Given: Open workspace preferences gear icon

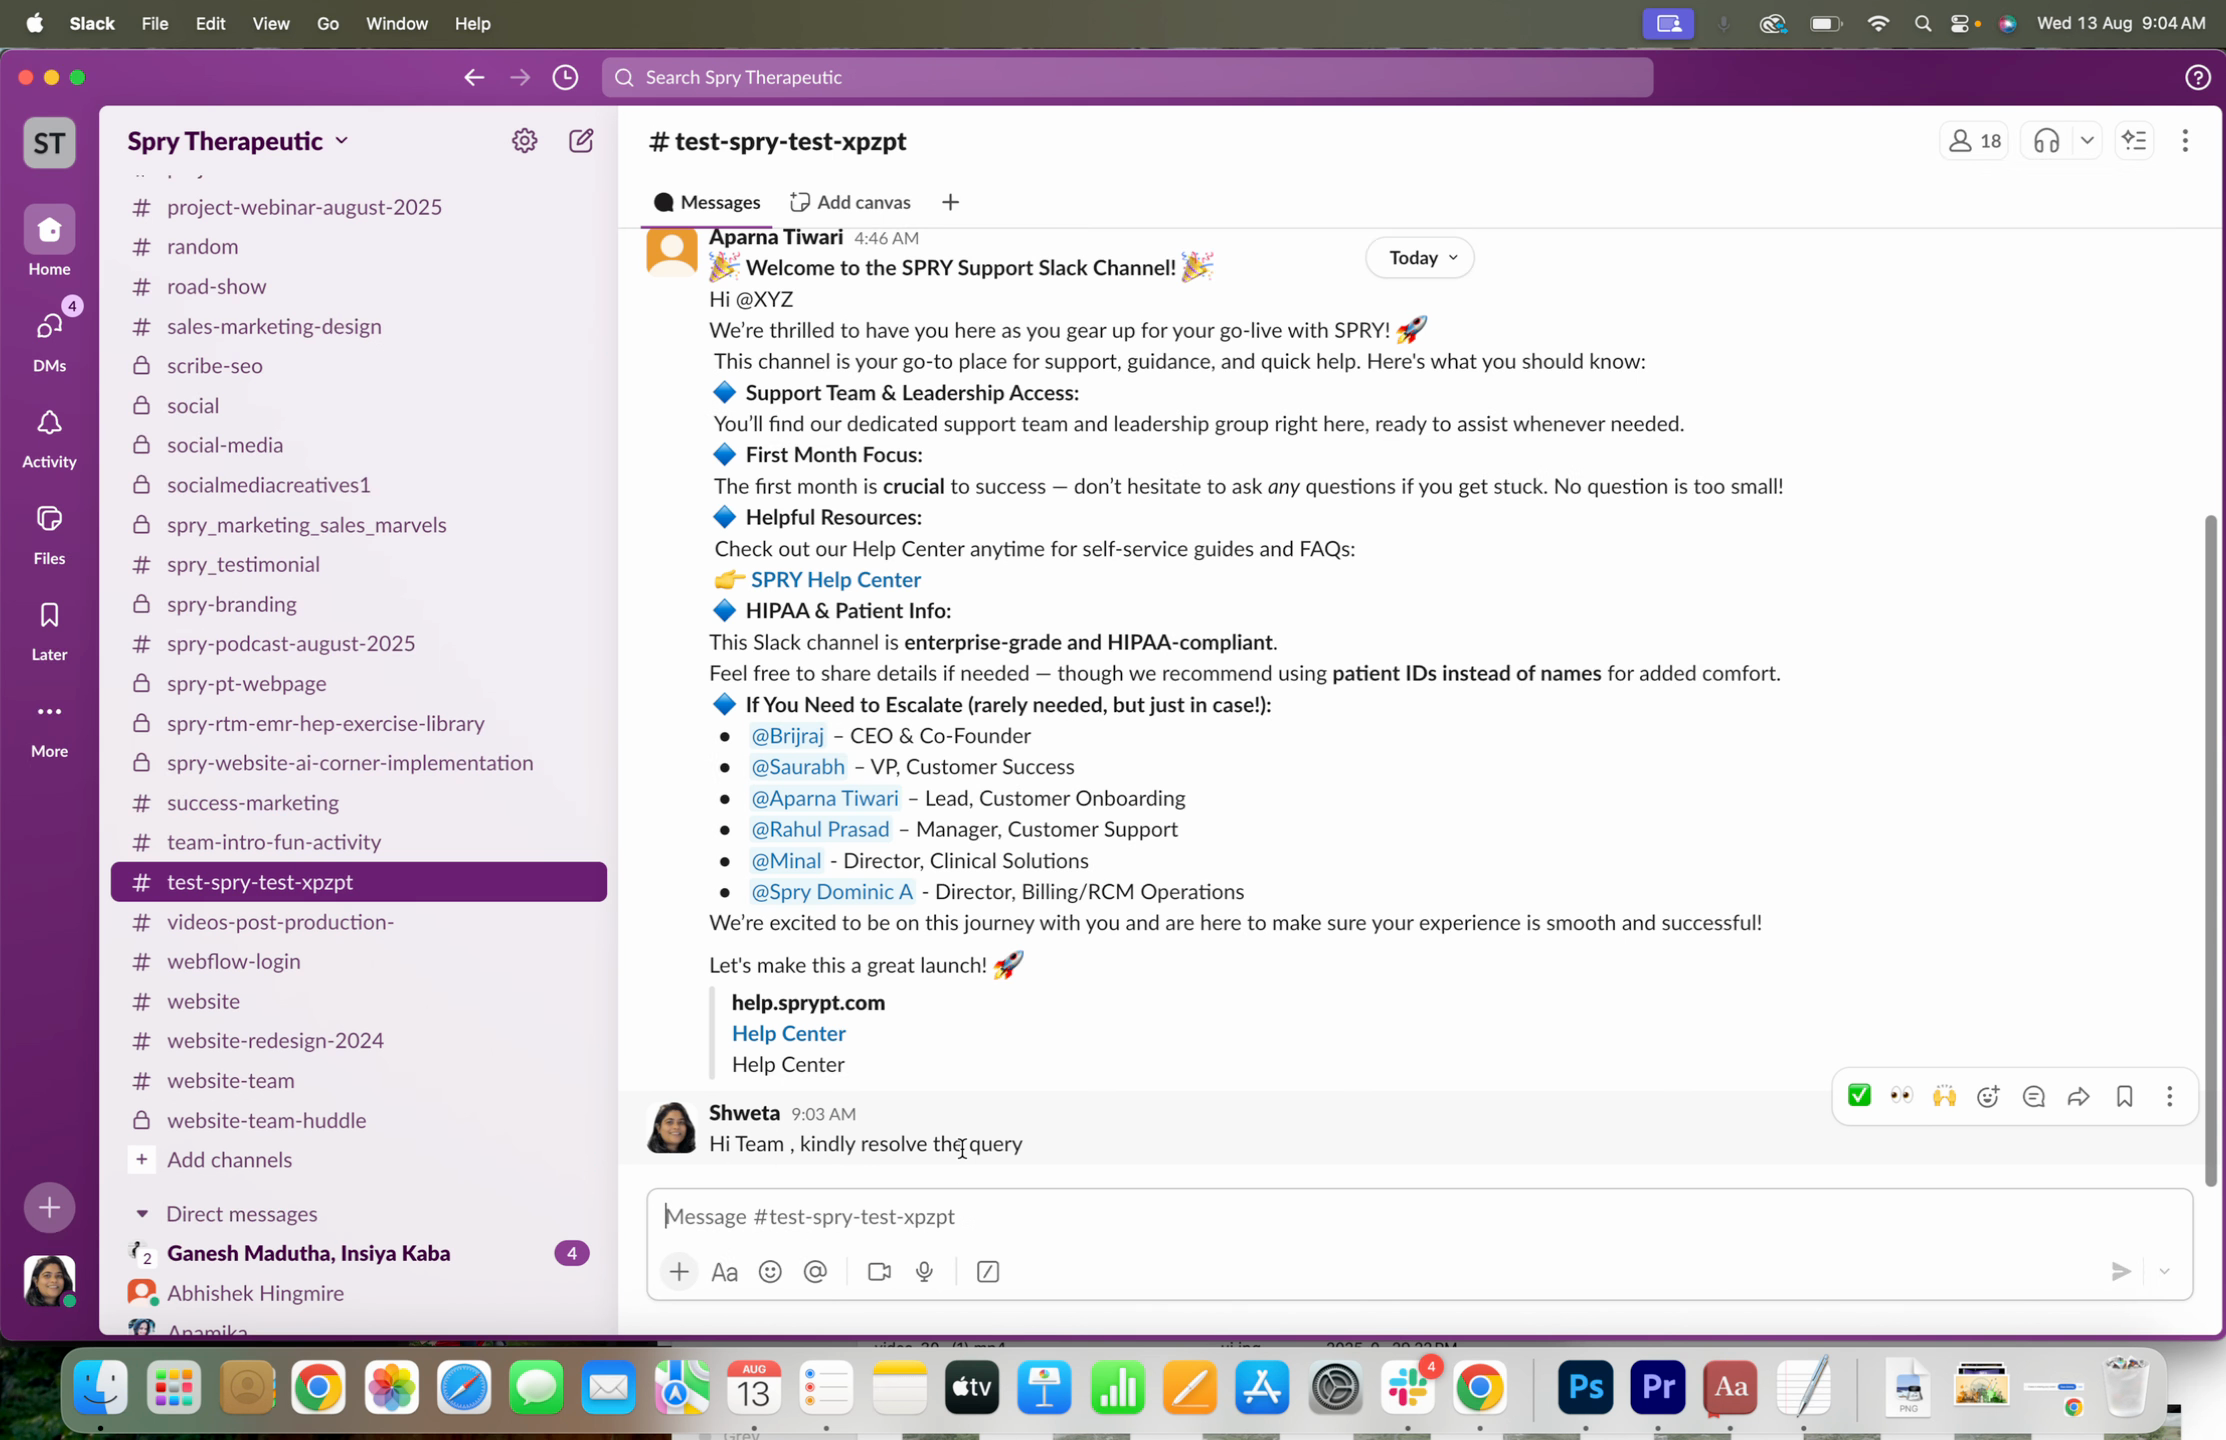Looking at the screenshot, I should point(524,141).
